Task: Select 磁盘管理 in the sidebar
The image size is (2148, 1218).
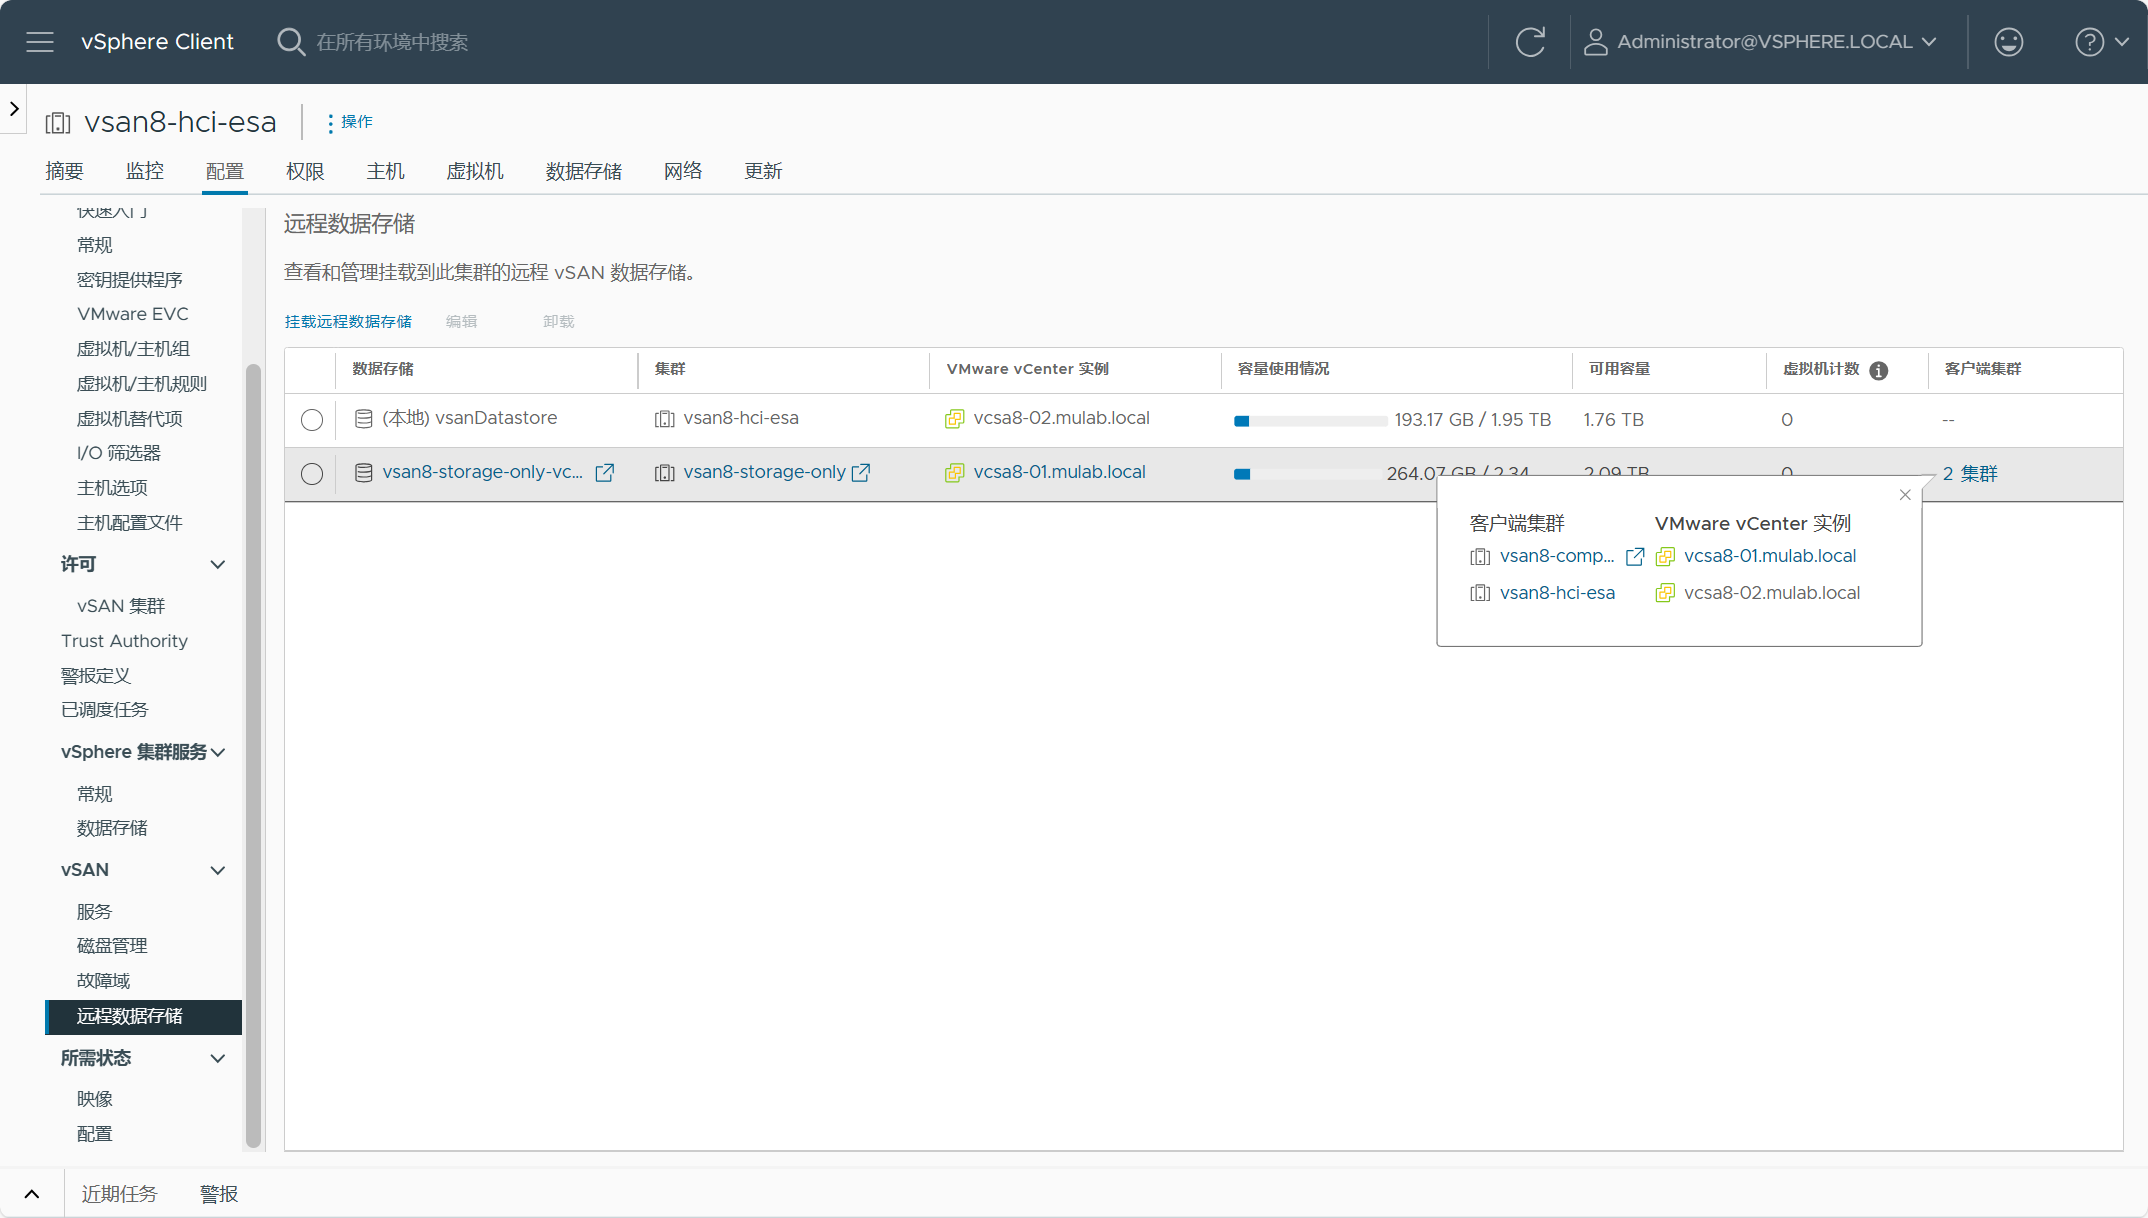Action: [112, 946]
